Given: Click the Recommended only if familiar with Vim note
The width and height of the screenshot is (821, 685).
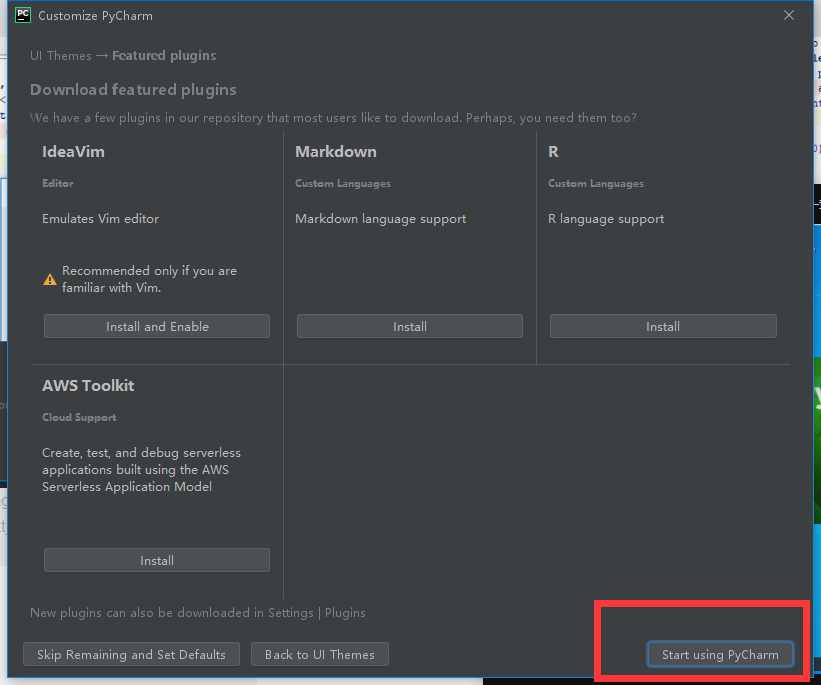Looking at the screenshot, I should coord(149,279).
